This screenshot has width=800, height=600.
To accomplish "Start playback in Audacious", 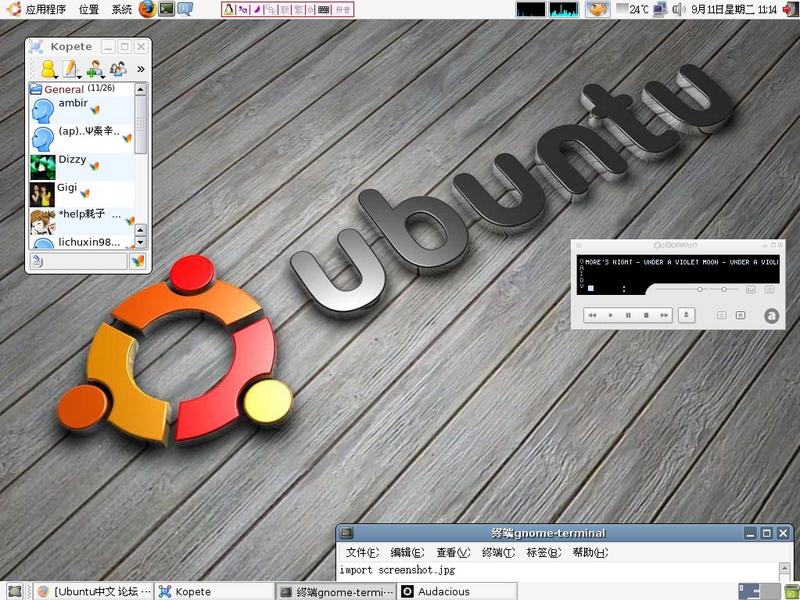I will [x=610, y=315].
